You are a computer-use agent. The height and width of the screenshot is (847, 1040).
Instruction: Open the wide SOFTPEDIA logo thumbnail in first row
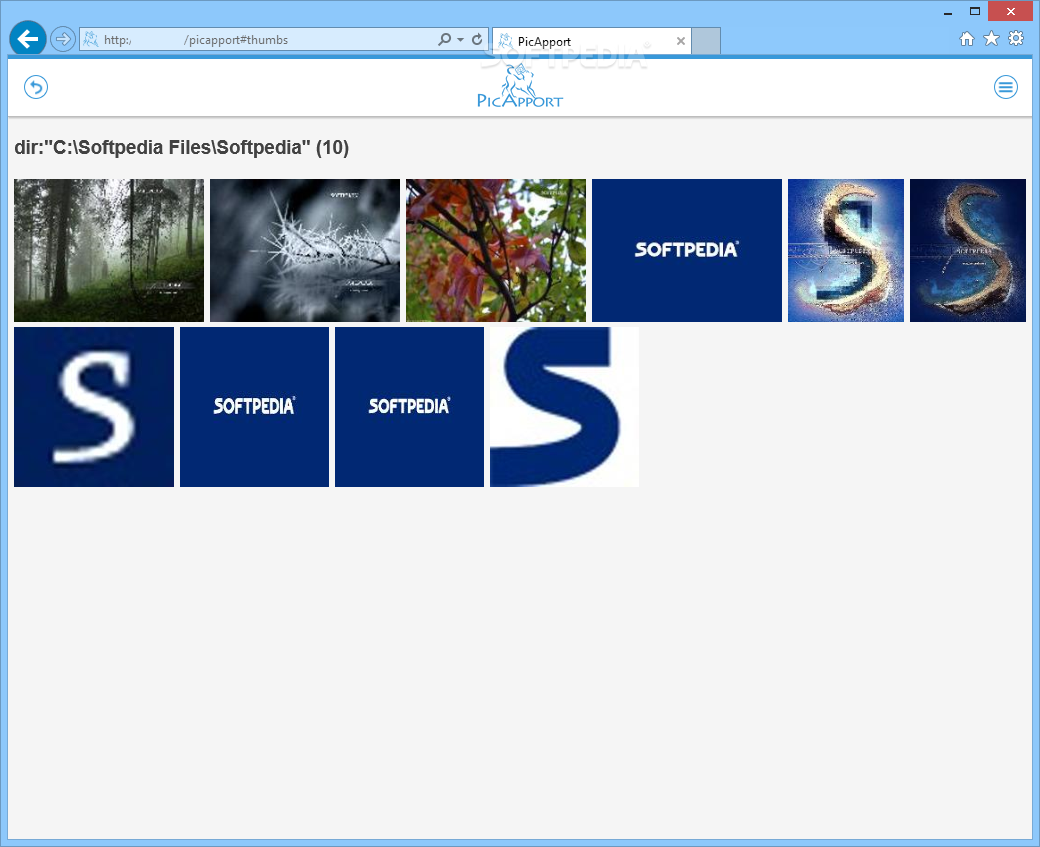coord(686,250)
